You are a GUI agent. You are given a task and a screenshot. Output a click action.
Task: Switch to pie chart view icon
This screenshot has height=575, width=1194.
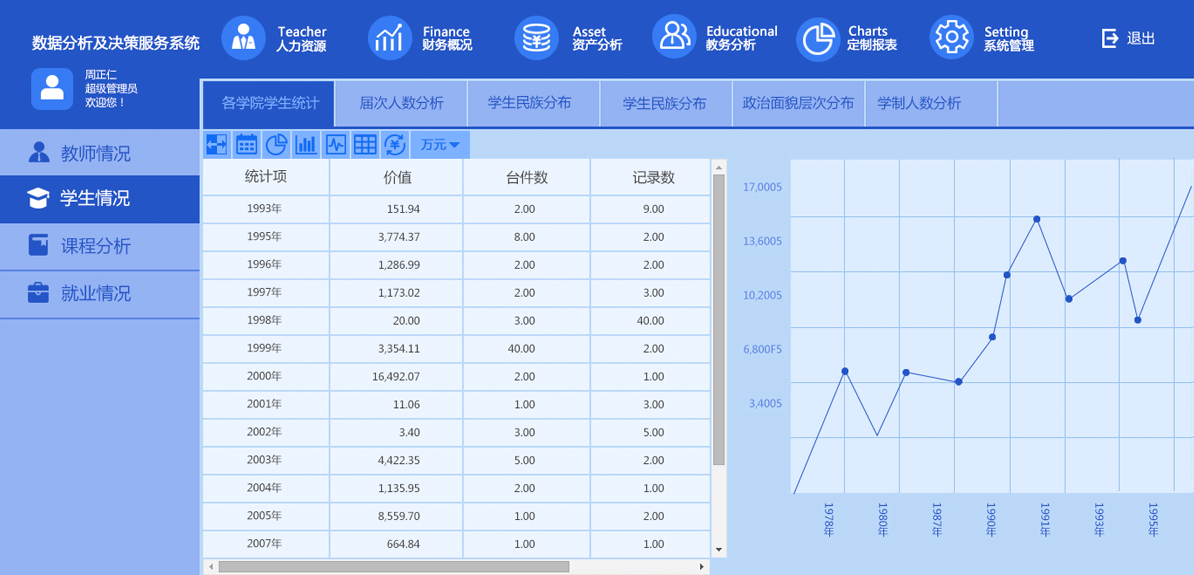pos(276,145)
